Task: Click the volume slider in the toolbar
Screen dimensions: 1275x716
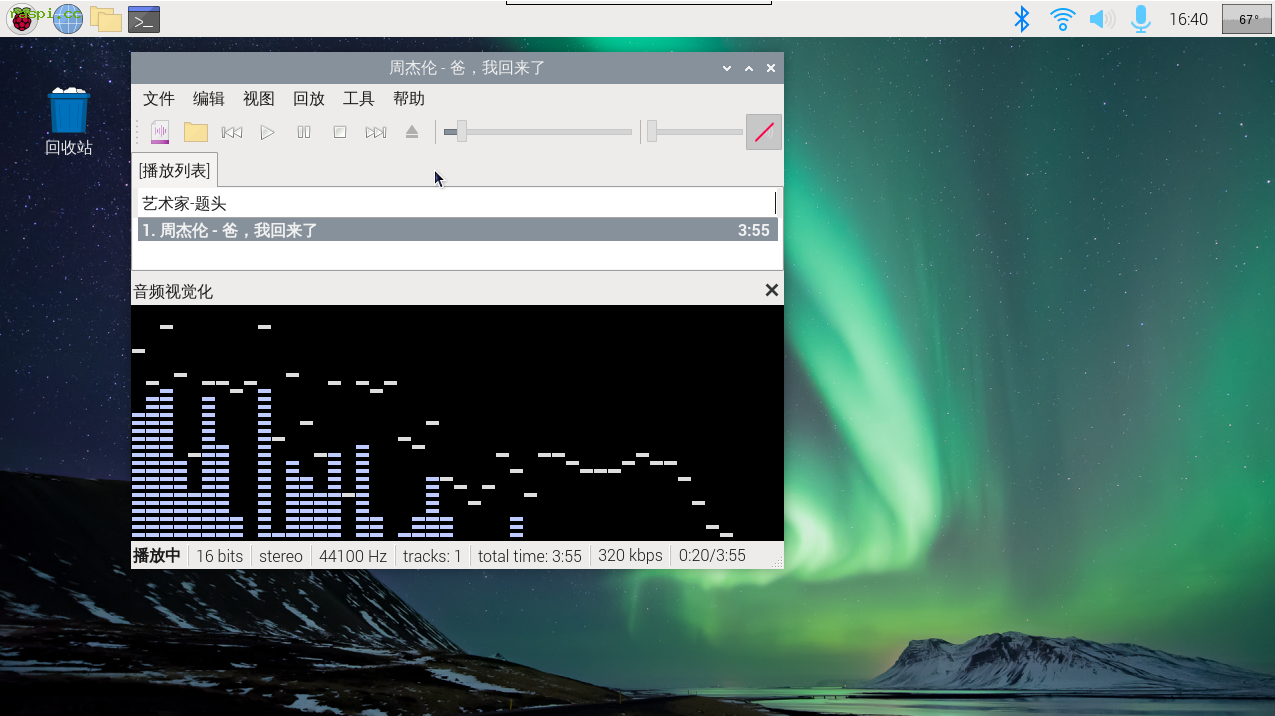Action: click(695, 132)
